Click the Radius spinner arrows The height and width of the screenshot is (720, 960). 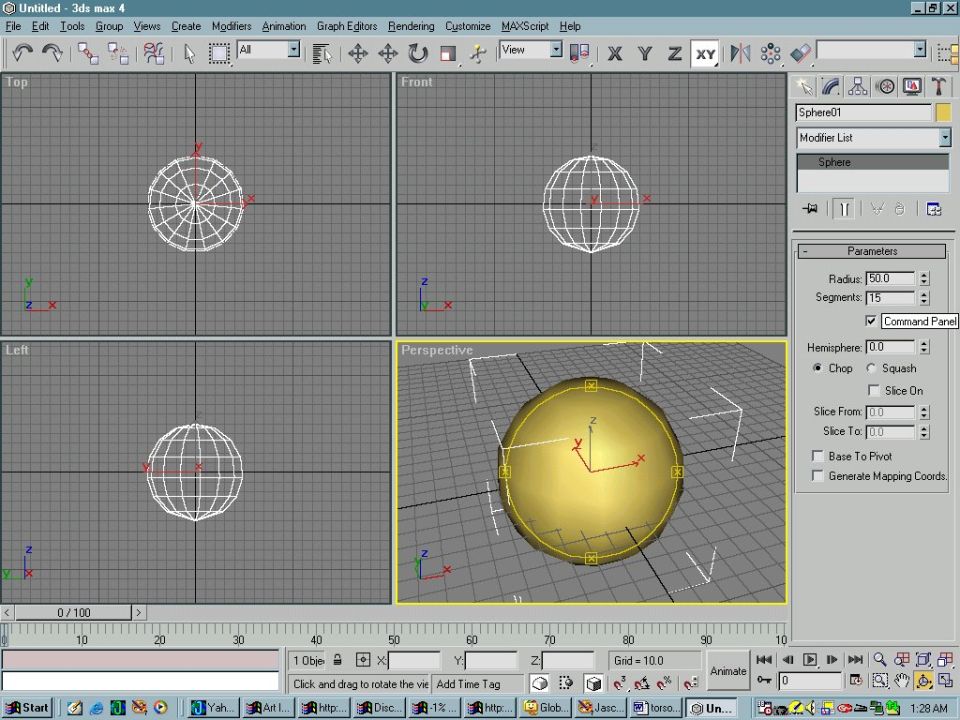[x=924, y=279]
